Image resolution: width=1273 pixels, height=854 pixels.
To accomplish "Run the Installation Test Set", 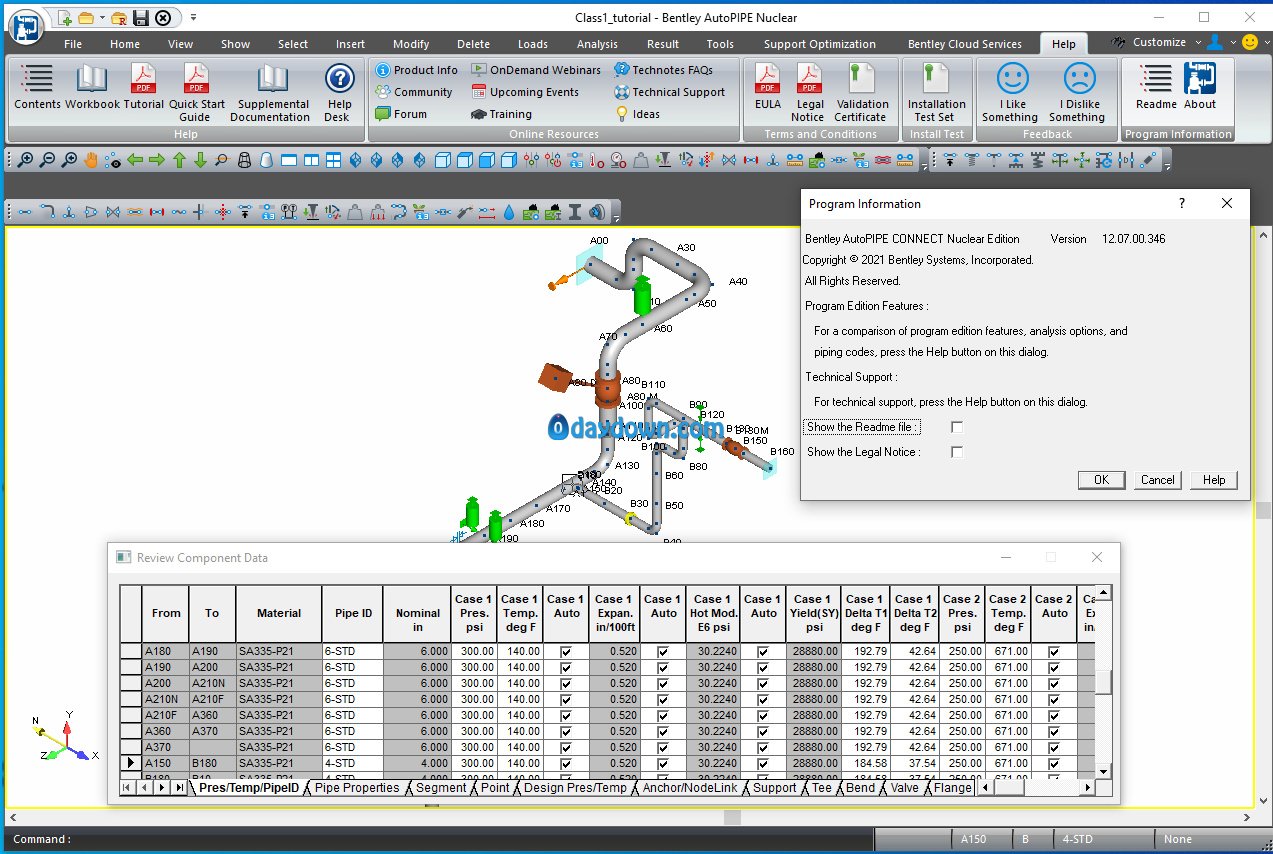I will (936, 92).
